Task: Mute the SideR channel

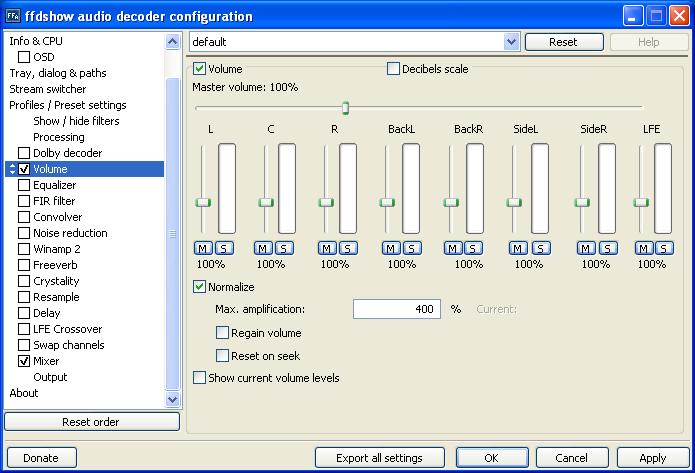Action: click(x=586, y=248)
